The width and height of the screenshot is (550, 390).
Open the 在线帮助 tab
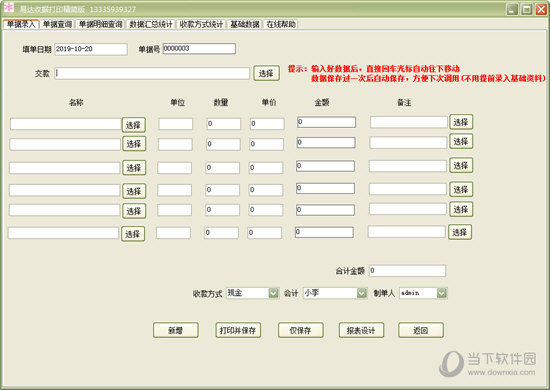pos(281,24)
